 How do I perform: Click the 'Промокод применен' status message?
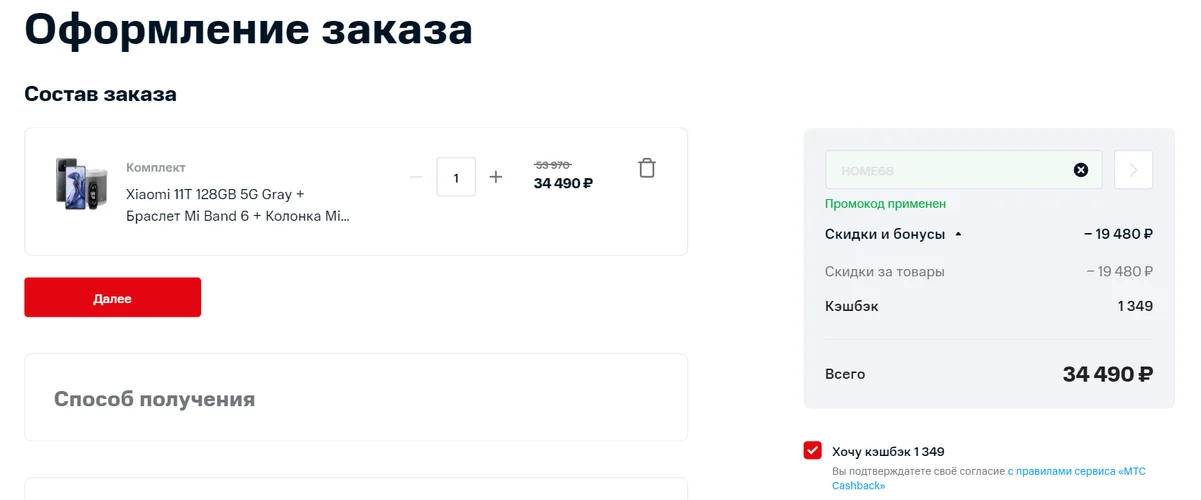(x=885, y=204)
